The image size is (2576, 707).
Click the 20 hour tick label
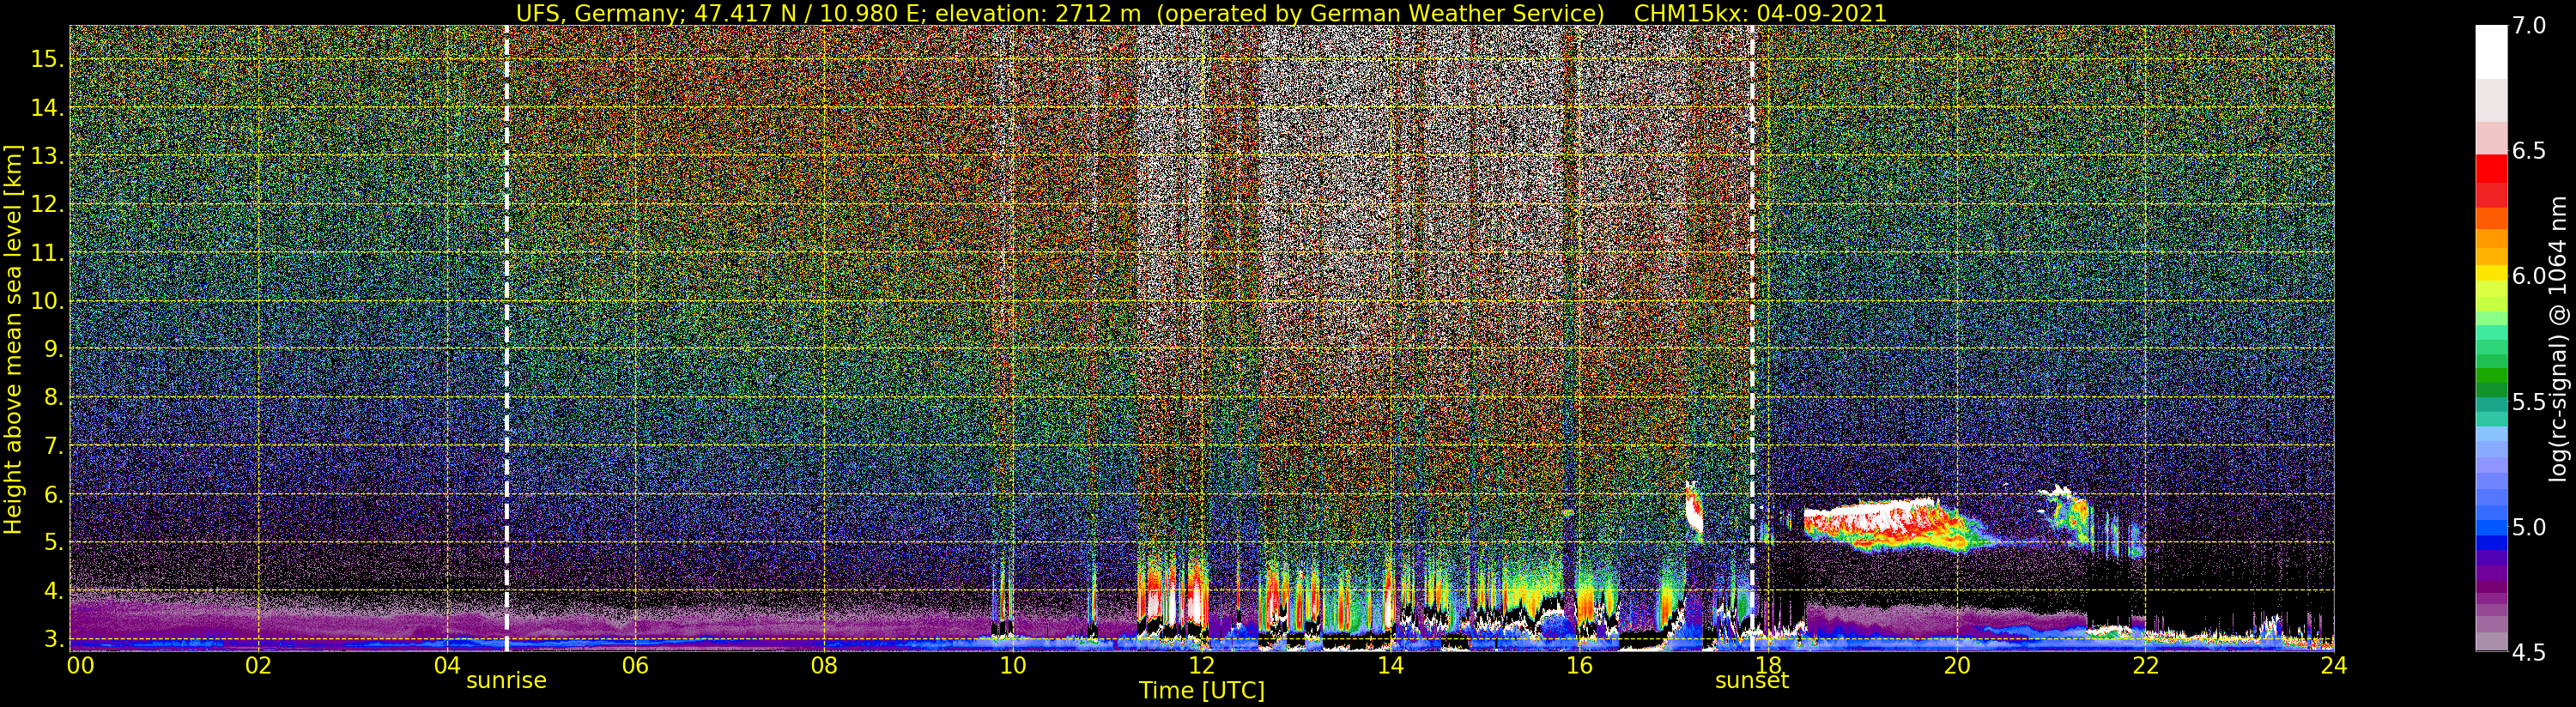click(x=1956, y=666)
